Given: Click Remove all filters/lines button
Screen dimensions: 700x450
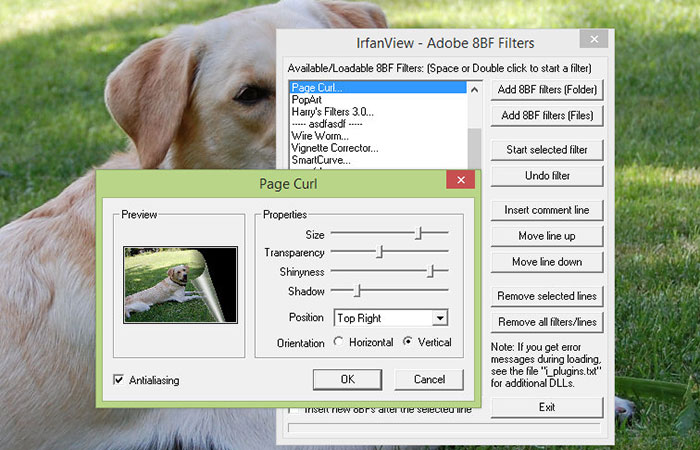Looking at the screenshot, I should pos(547,322).
